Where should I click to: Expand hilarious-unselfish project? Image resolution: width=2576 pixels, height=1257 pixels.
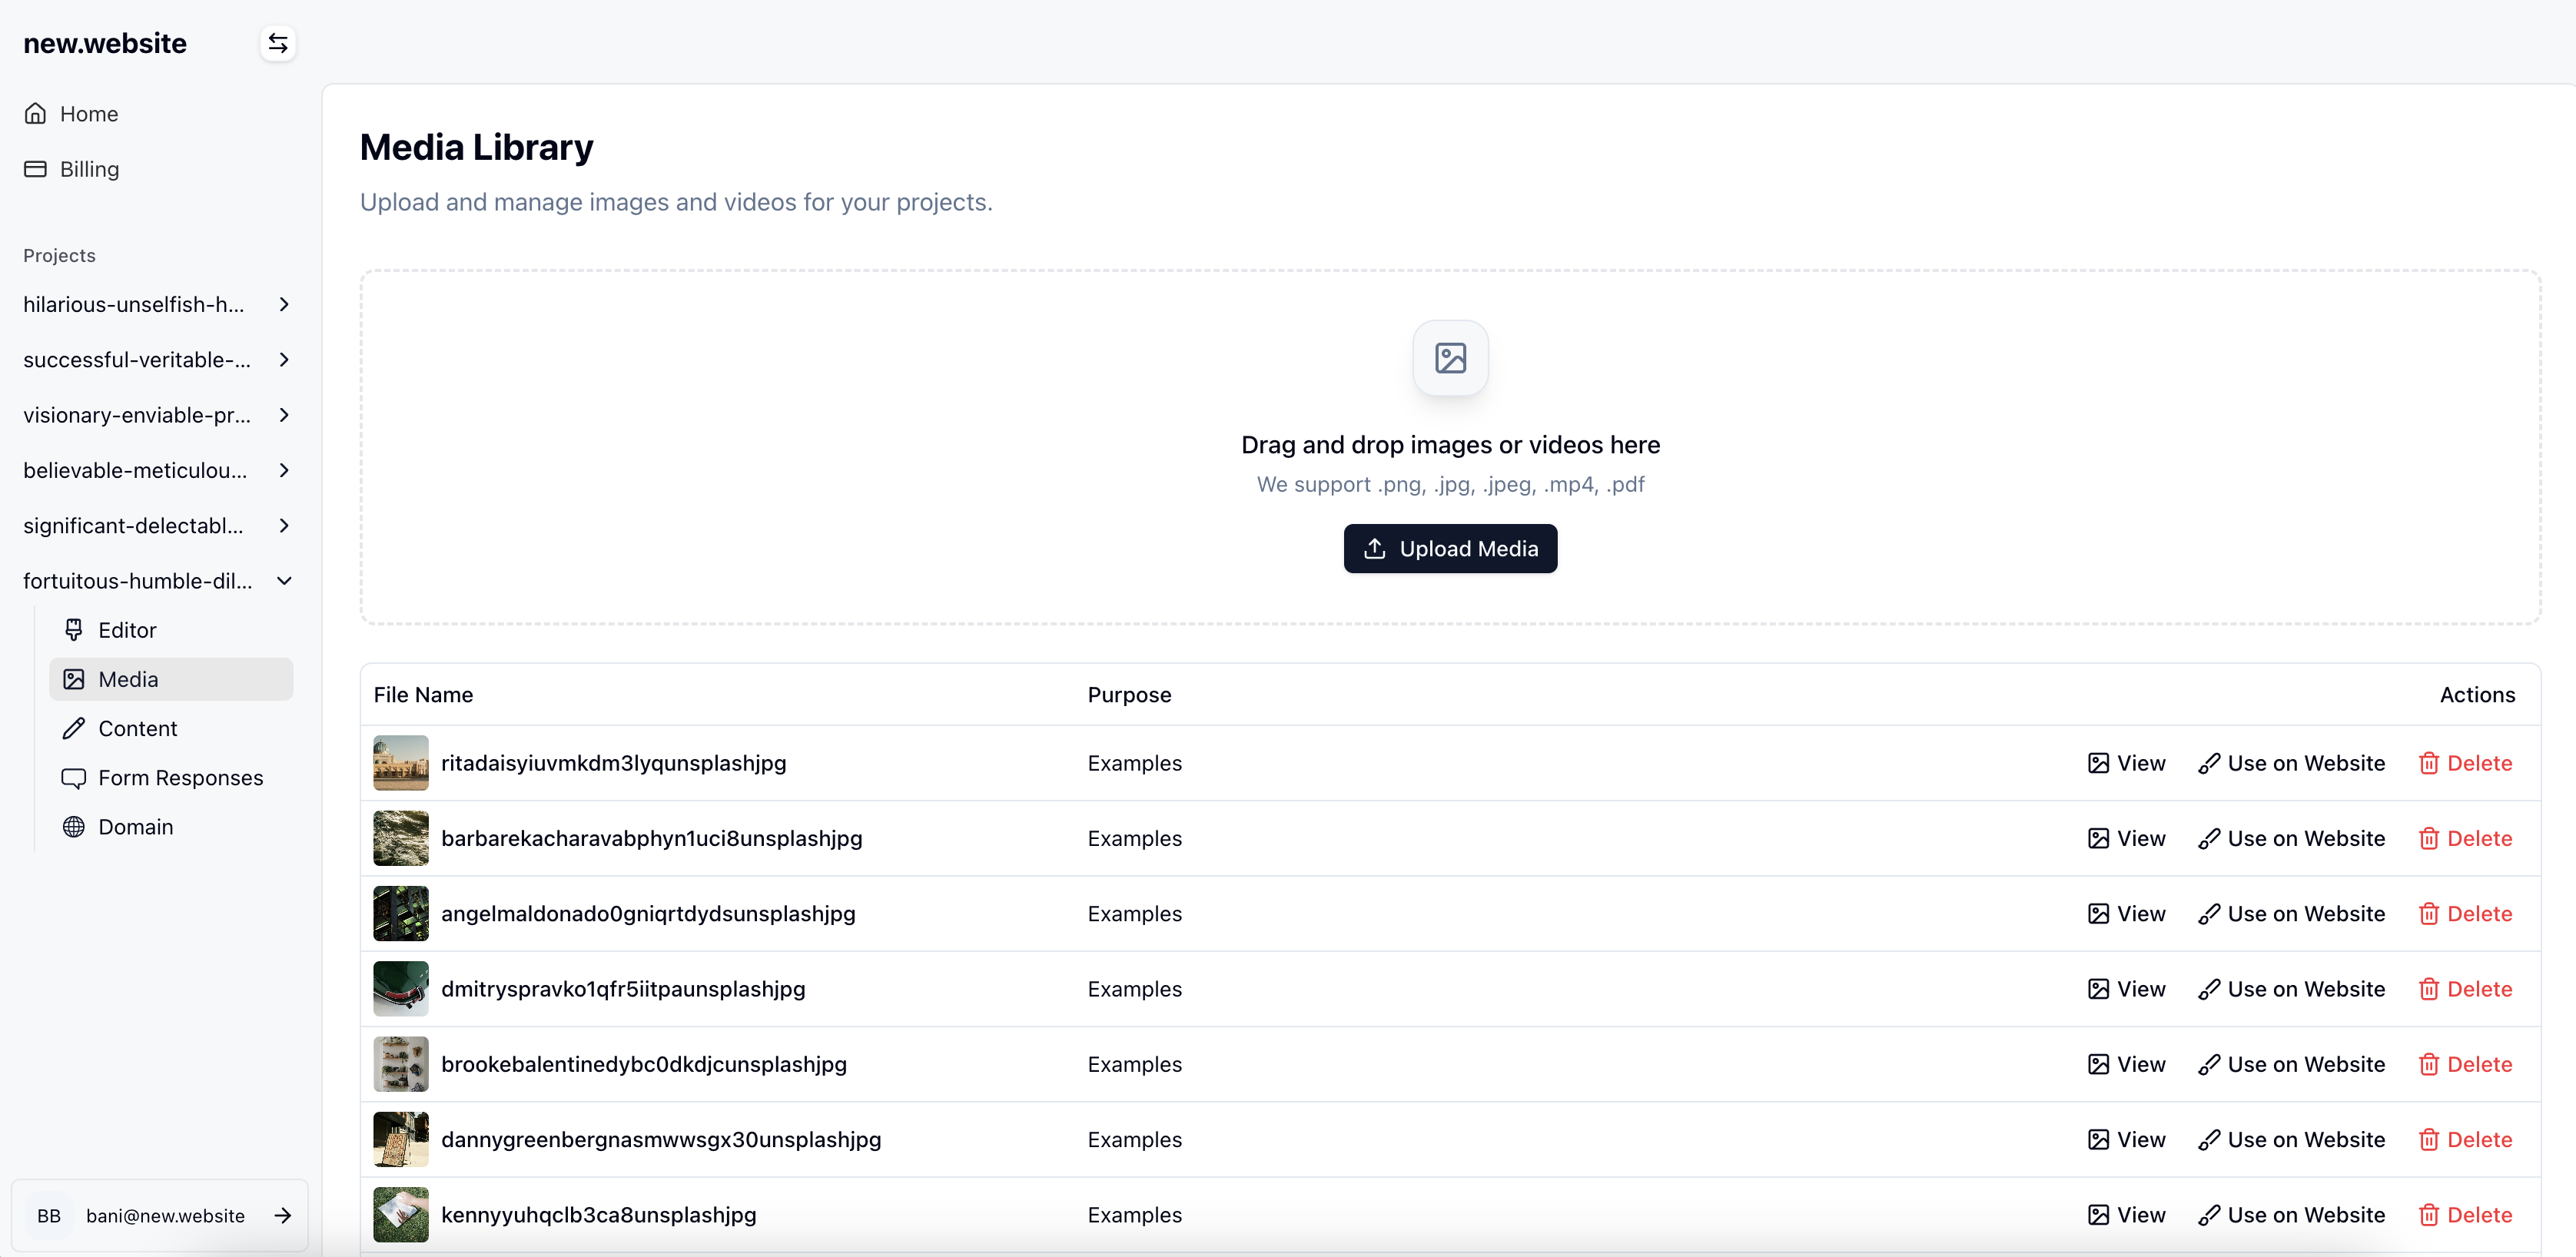click(x=284, y=304)
